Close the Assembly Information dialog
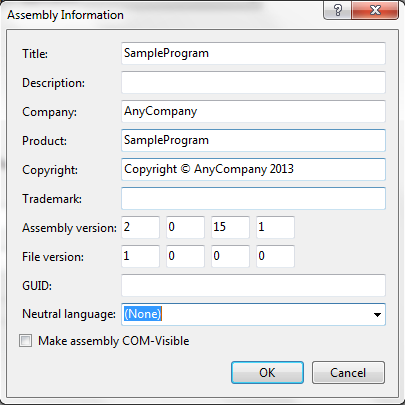 (375, 10)
